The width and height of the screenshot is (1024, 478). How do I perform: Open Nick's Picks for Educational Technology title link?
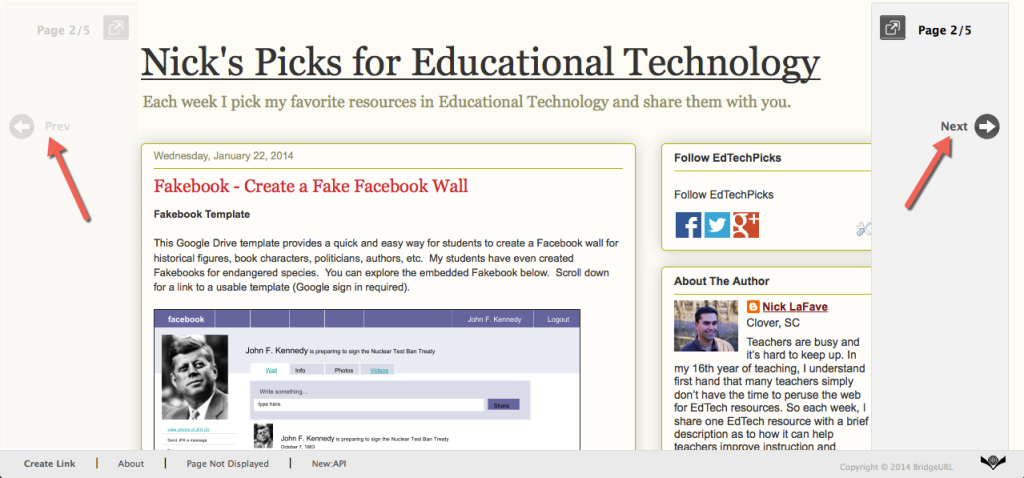pyautogui.click(x=481, y=63)
